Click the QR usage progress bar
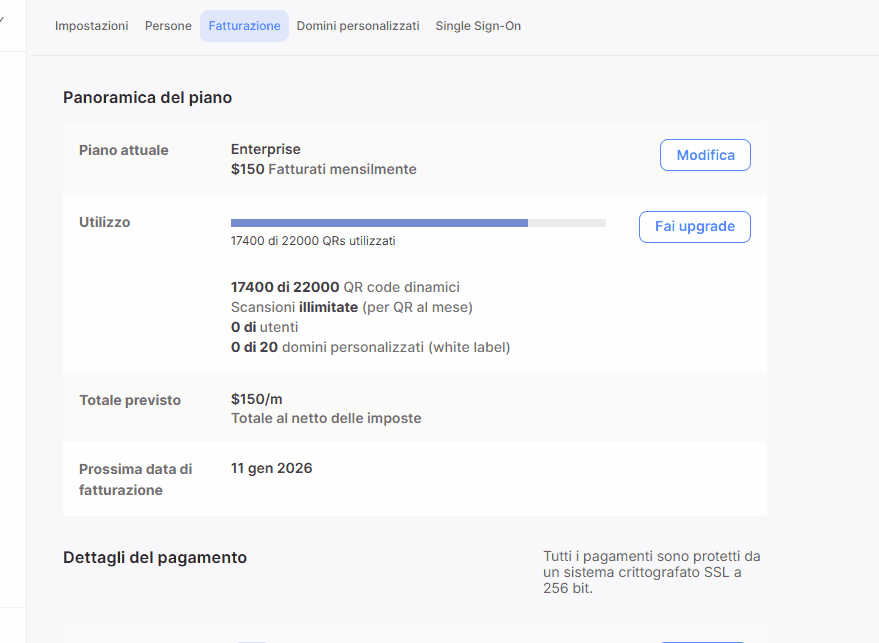This screenshot has height=643, width=879. point(418,223)
